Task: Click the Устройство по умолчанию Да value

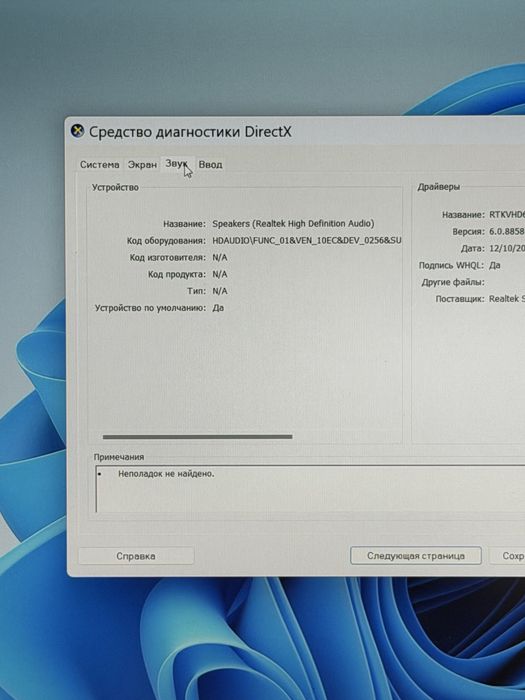Action: (218, 308)
